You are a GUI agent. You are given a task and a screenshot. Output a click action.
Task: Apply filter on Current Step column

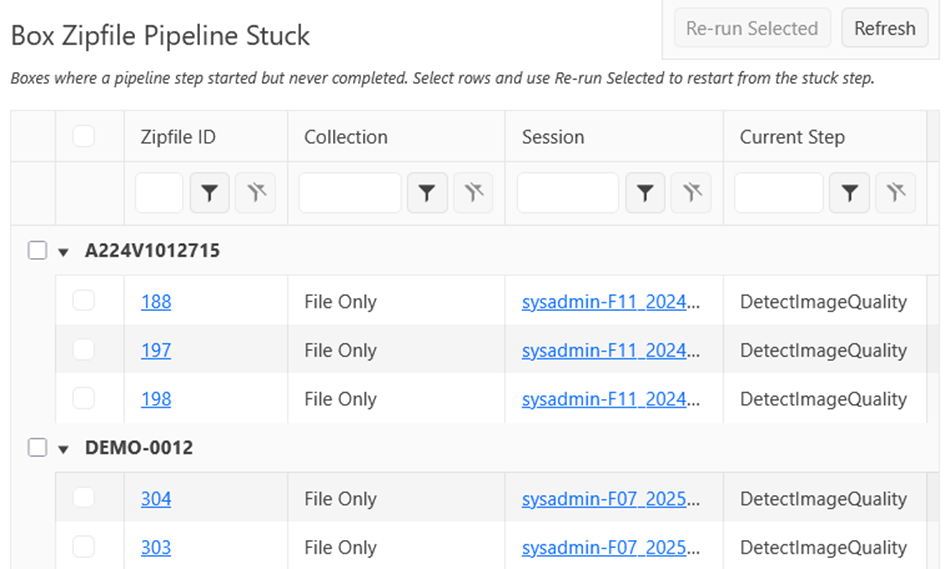[x=849, y=193]
